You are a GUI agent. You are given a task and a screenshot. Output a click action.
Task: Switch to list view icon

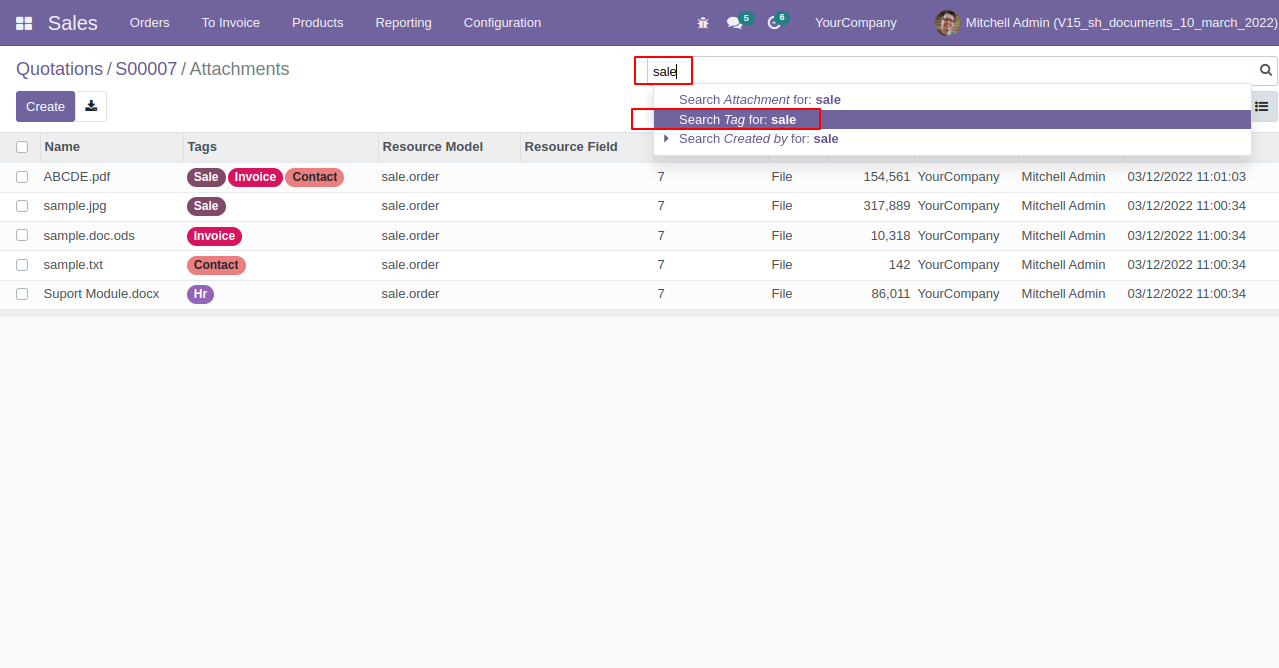[x=1262, y=106]
